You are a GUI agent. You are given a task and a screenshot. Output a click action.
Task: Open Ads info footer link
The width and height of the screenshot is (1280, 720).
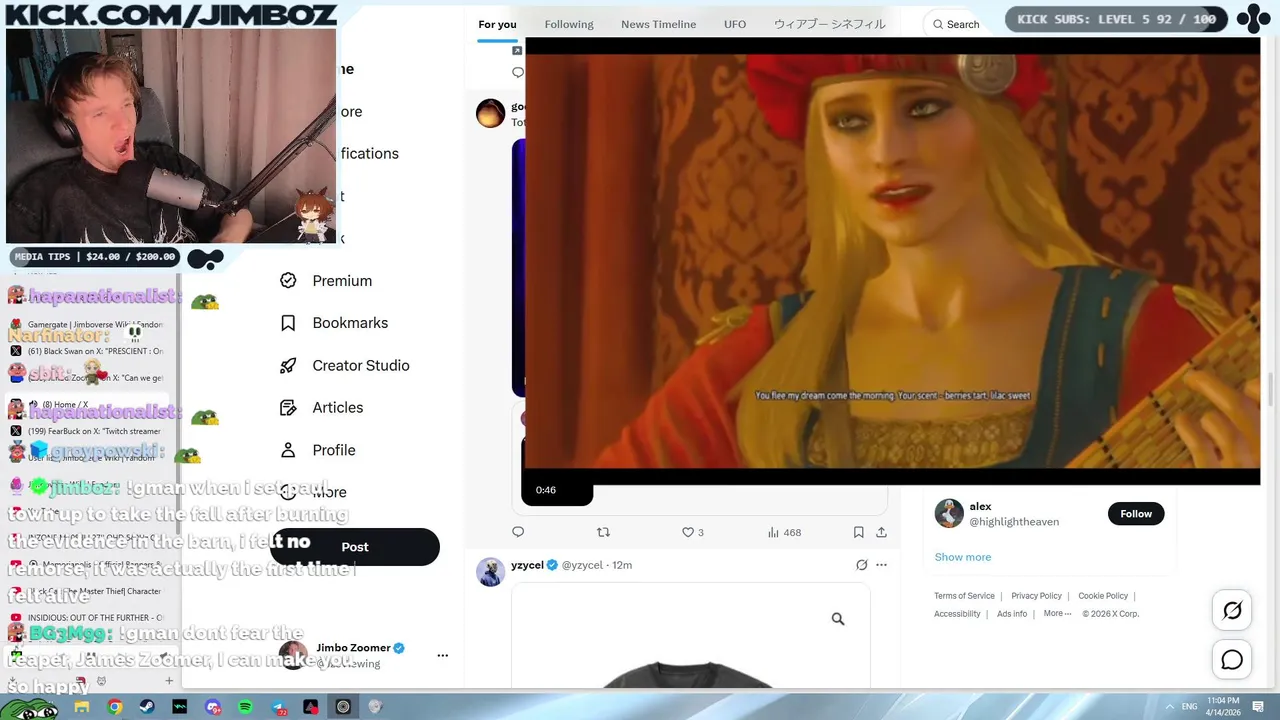pos(1012,614)
